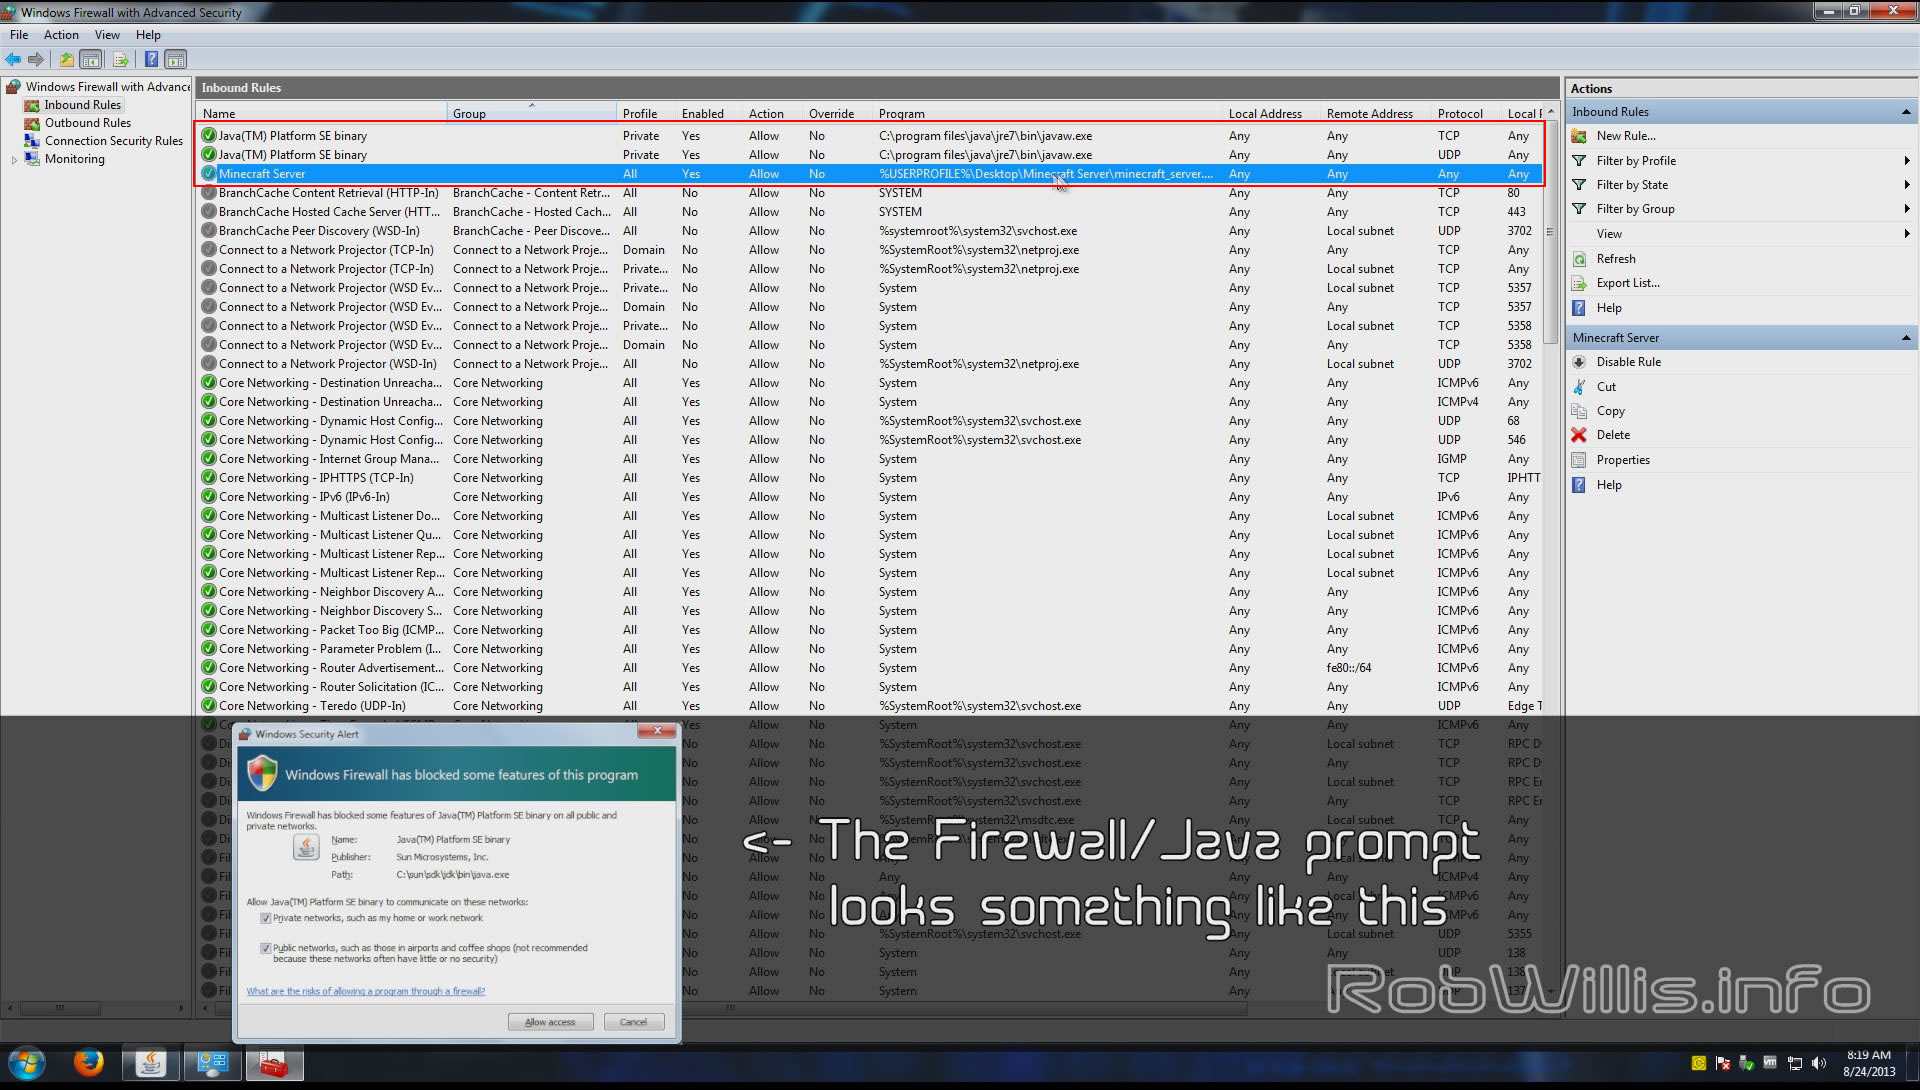Select Core Networking - Teredo (UDP-In) rule
The width and height of the screenshot is (1920, 1090).
[870, 706]
